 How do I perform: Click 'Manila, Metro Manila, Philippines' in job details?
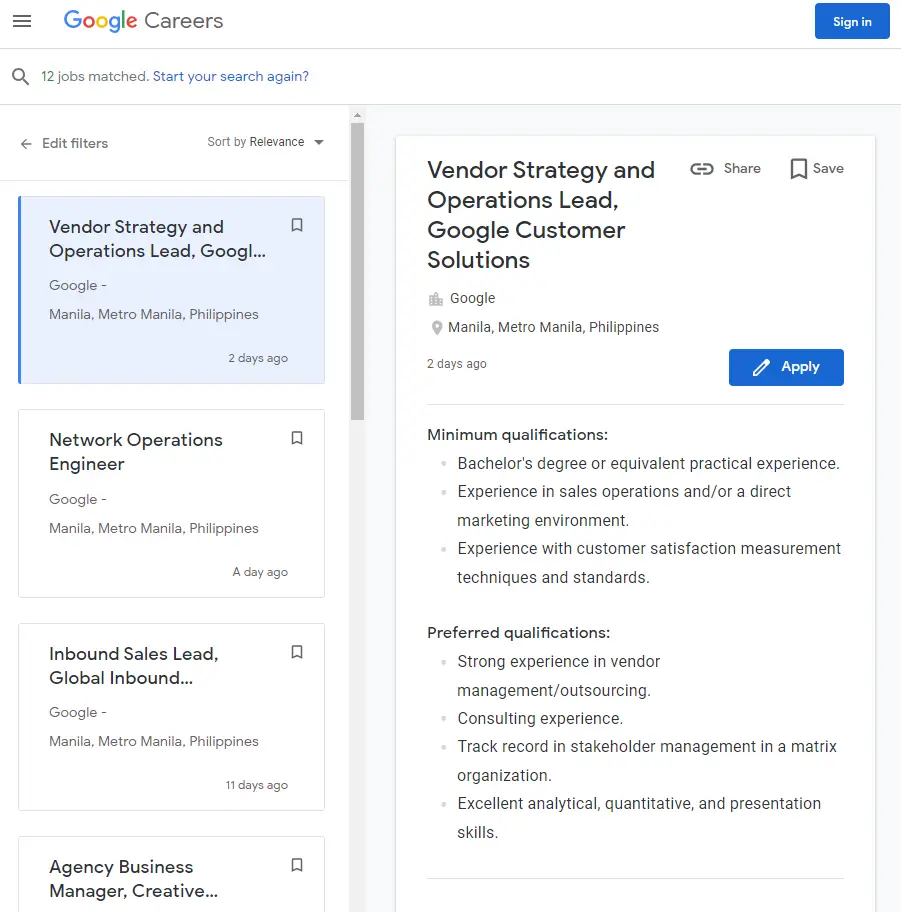[553, 327]
